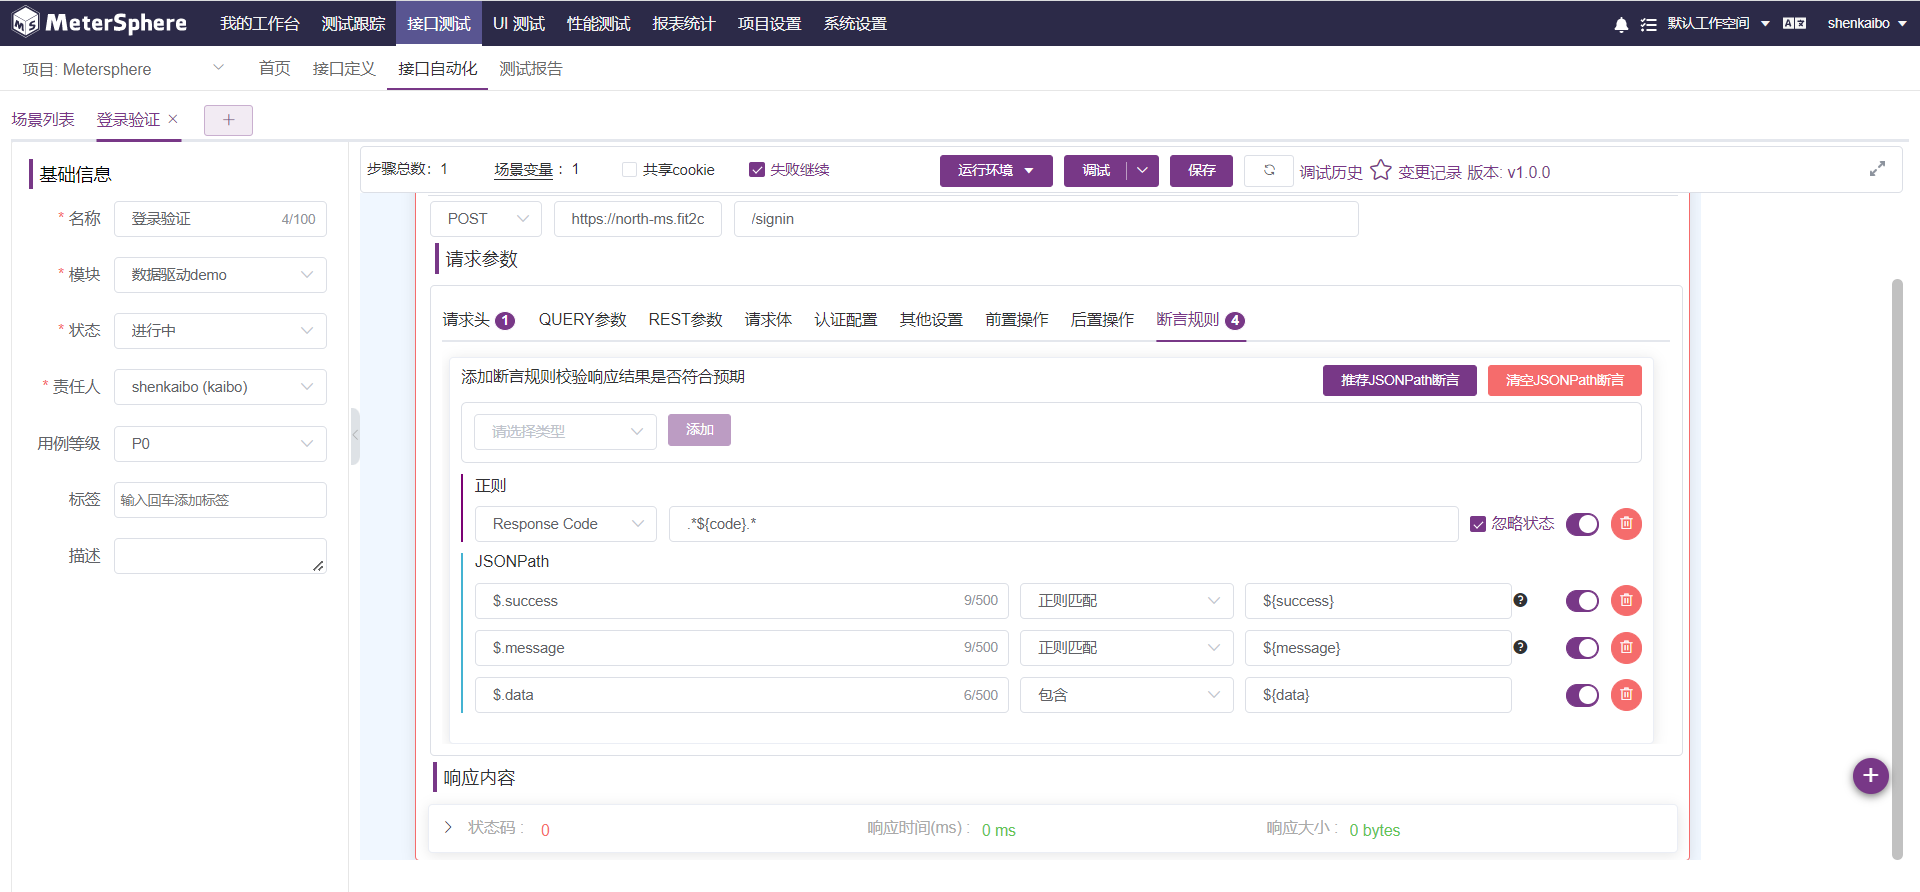Close the 登录验证 scenario tab
The image size is (1920, 892).
tap(173, 119)
